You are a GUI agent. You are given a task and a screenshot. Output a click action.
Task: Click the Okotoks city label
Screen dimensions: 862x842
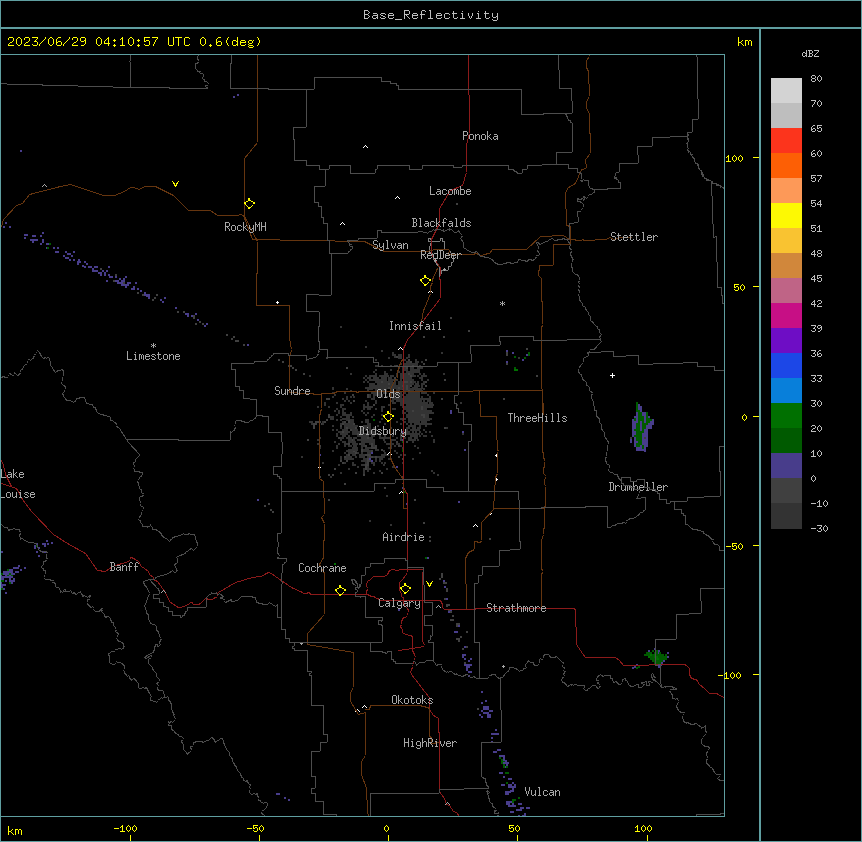pos(412,700)
